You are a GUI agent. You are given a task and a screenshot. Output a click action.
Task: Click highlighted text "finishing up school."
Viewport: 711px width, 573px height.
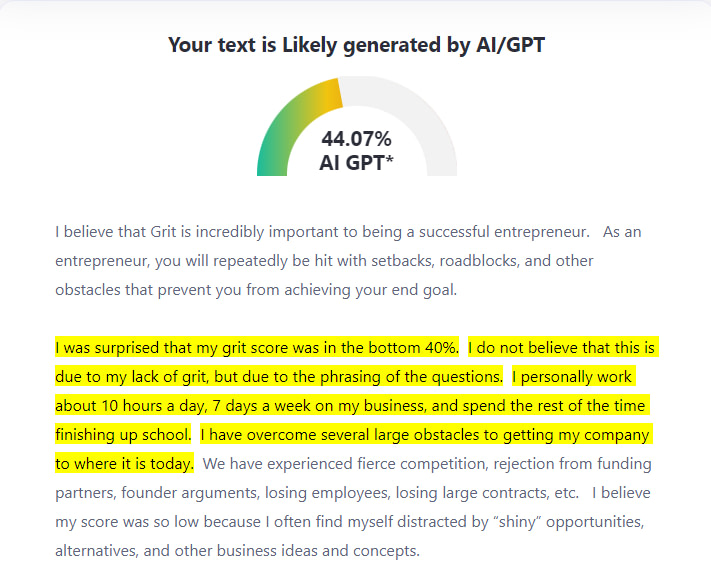pyautogui.click(x=123, y=435)
